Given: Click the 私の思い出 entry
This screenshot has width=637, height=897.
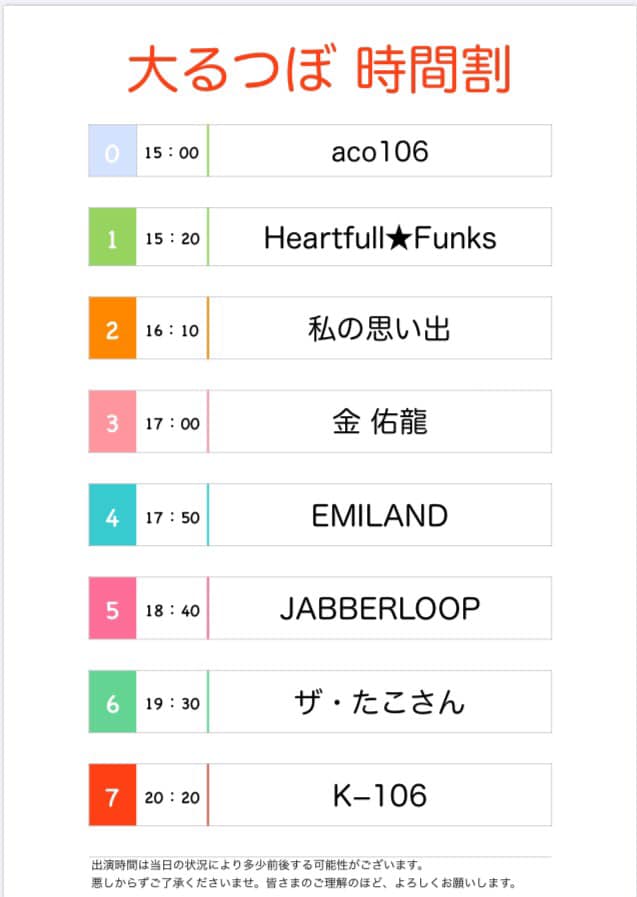Looking at the screenshot, I should coord(379,328).
